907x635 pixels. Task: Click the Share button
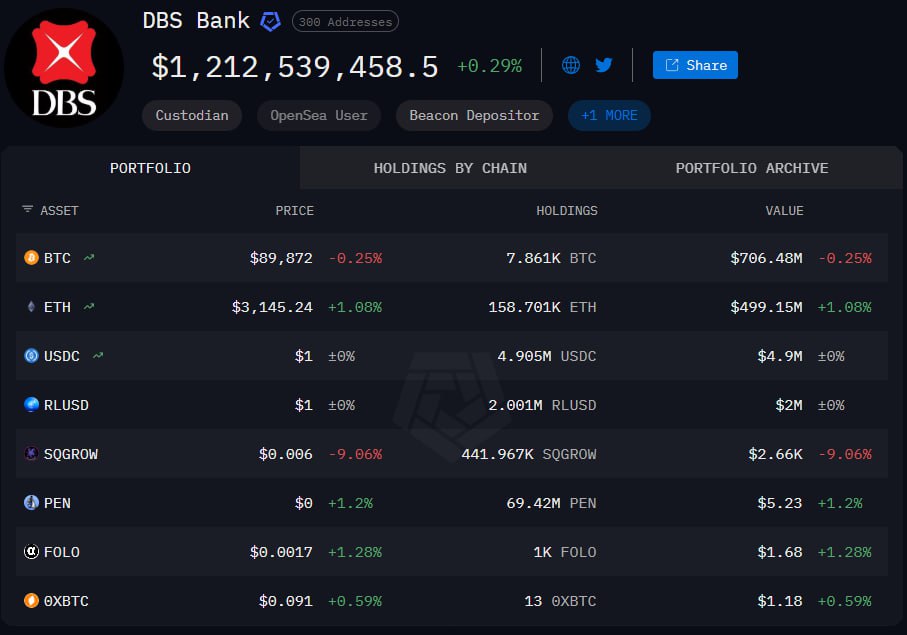click(695, 65)
